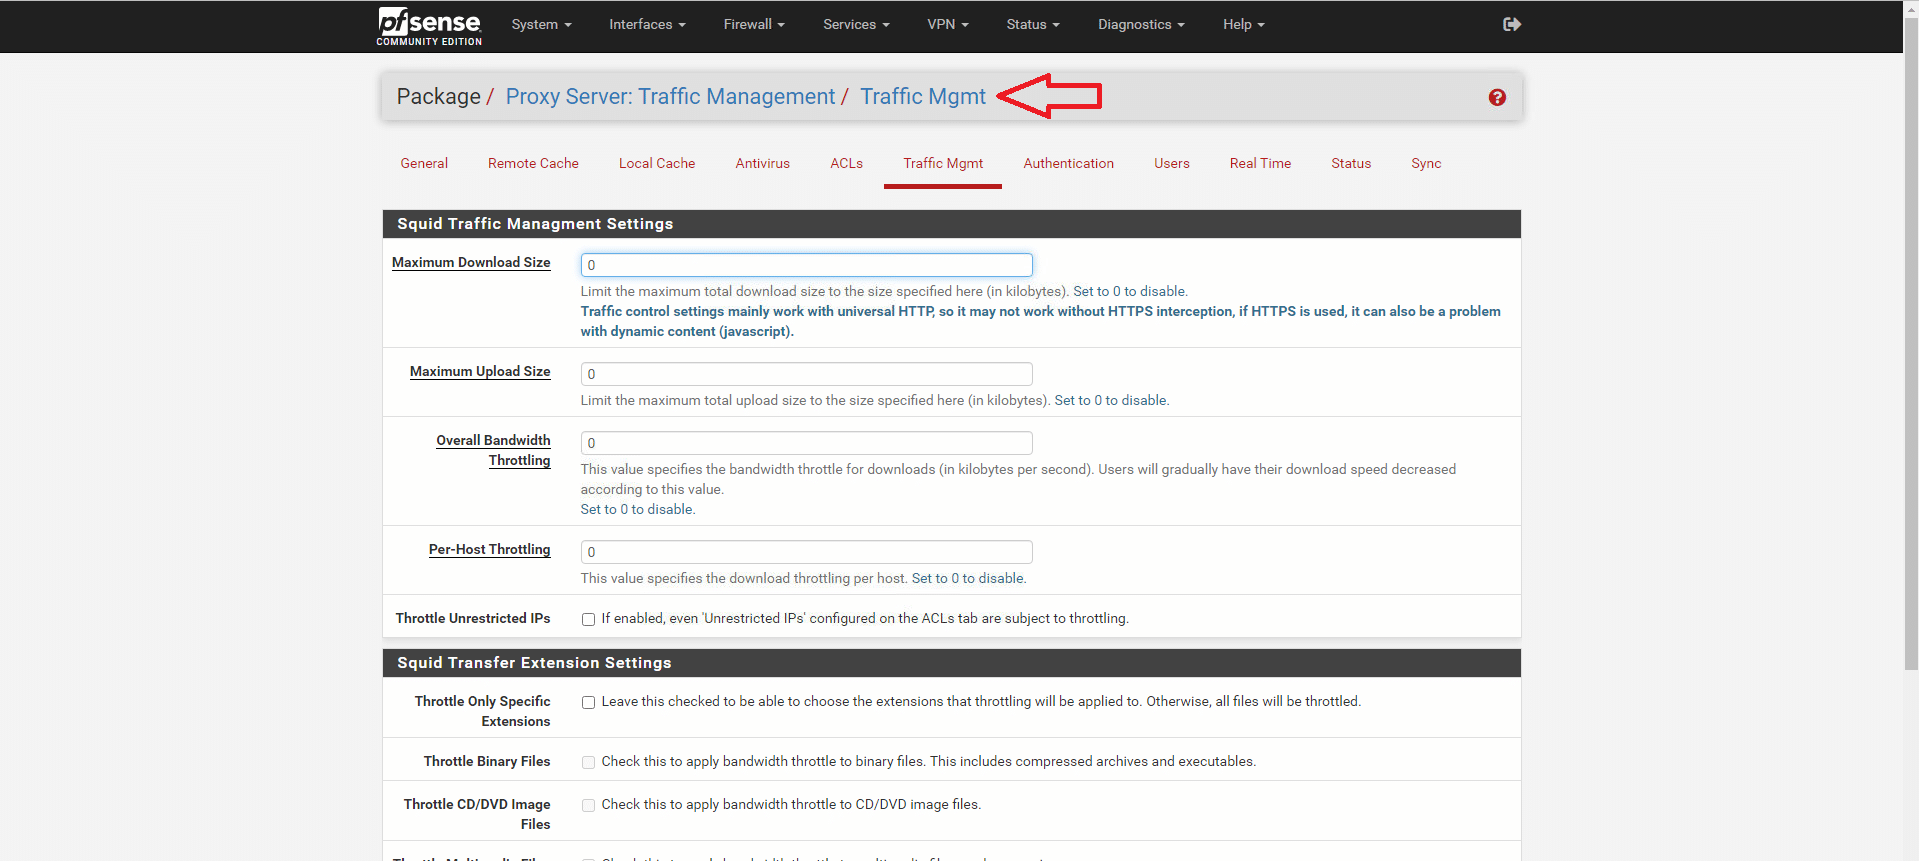Open the Help menu
This screenshot has height=861, width=1919.
pyautogui.click(x=1244, y=24)
